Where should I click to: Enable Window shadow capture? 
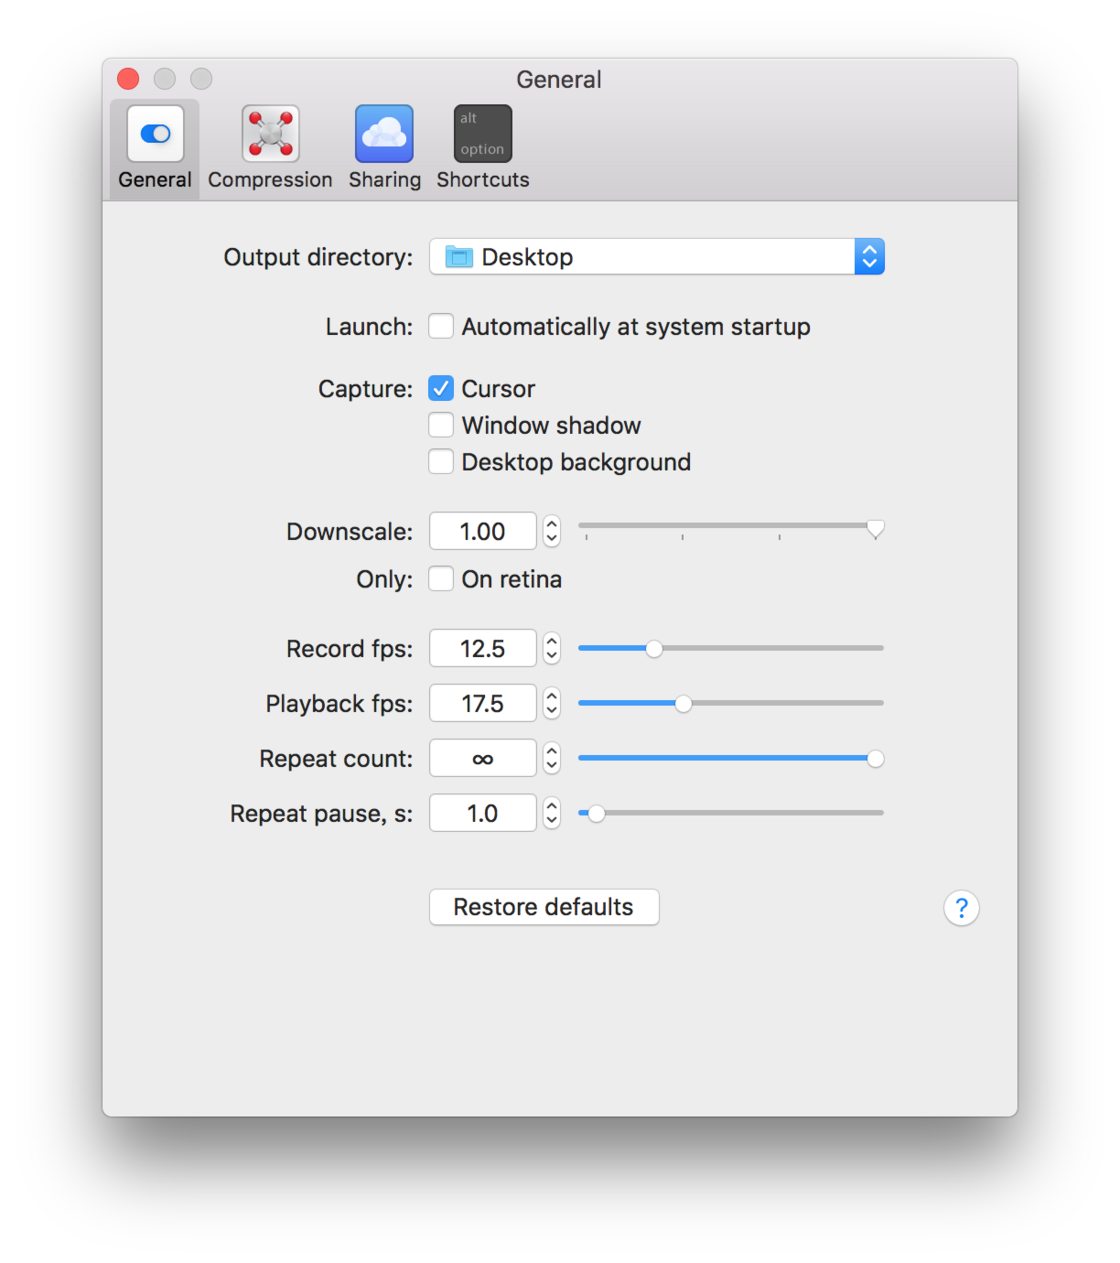tap(441, 425)
